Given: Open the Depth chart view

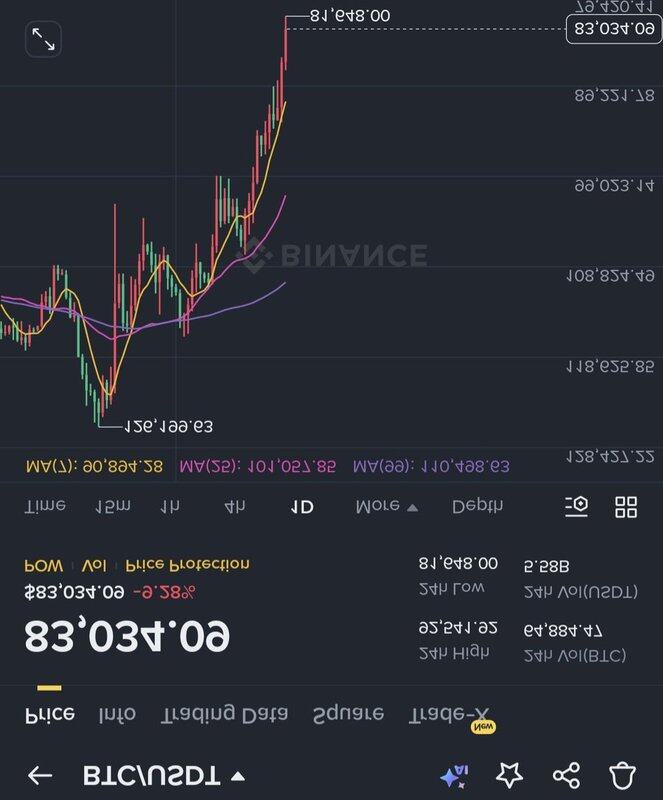Looking at the screenshot, I should pyautogui.click(x=478, y=507).
